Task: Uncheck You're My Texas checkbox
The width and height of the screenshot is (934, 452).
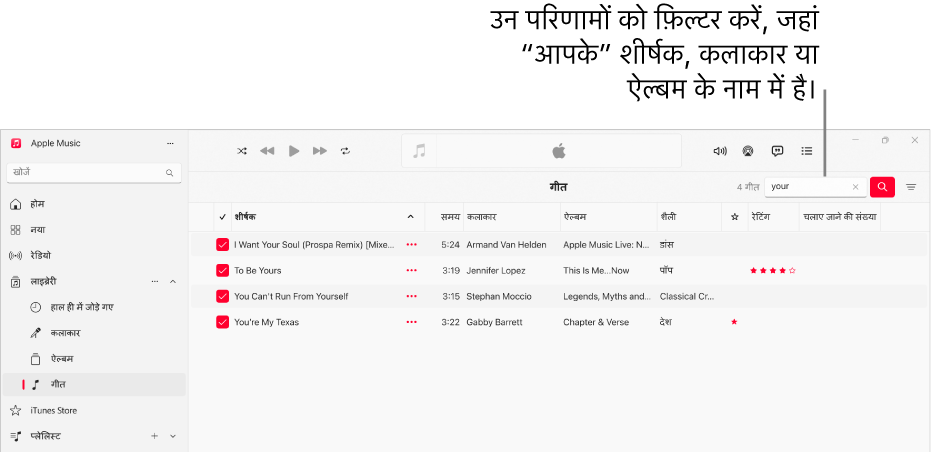Action: 222,322
